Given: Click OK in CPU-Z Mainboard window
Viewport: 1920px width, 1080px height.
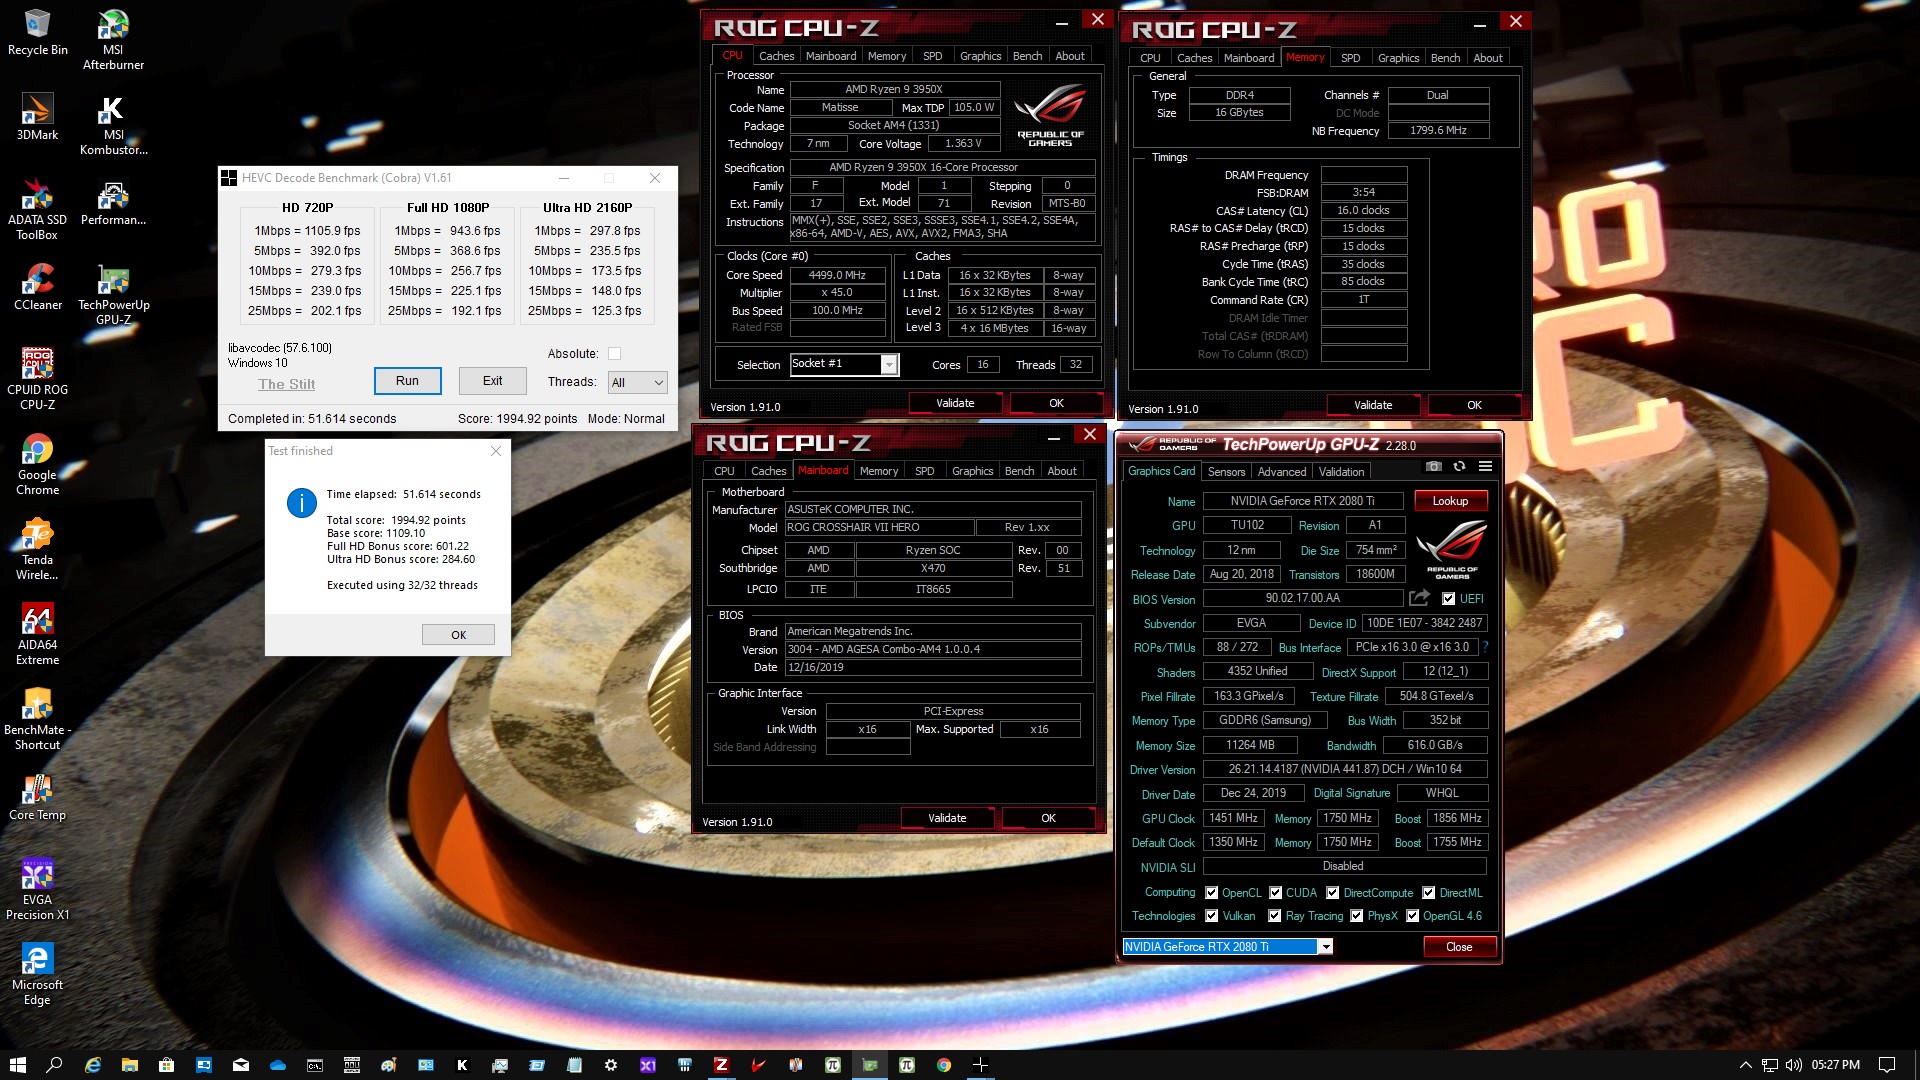Looking at the screenshot, I should [1048, 818].
